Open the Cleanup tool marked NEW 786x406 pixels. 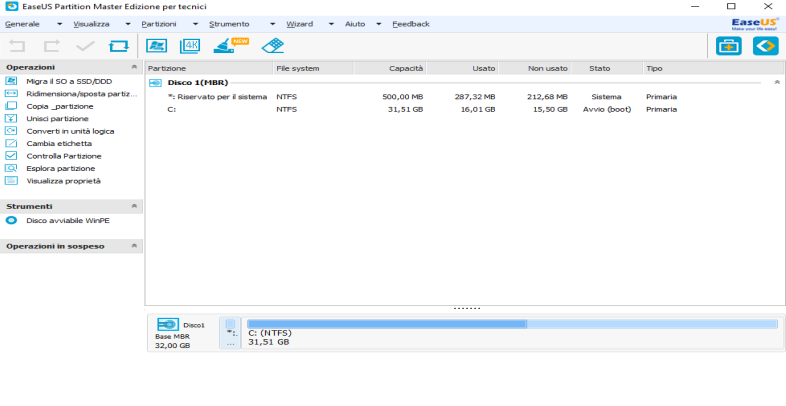tap(231, 45)
